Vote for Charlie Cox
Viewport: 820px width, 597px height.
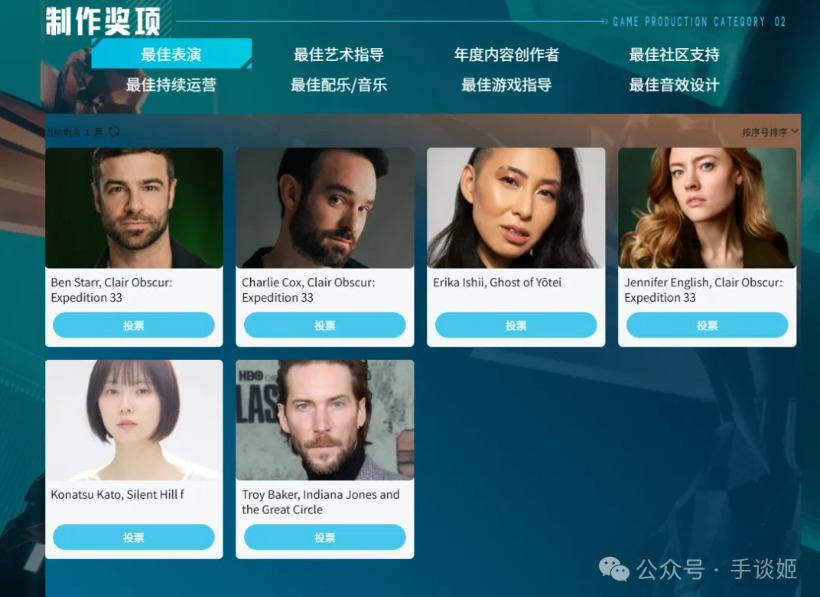point(325,325)
